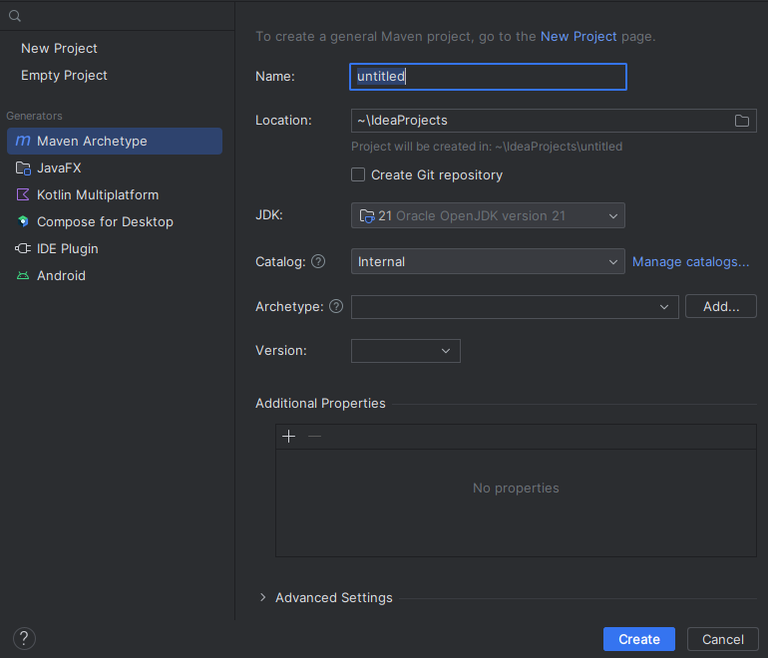The width and height of the screenshot is (768, 658).
Task: Select Empty Project in the sidebar
Action: [64, 75]
